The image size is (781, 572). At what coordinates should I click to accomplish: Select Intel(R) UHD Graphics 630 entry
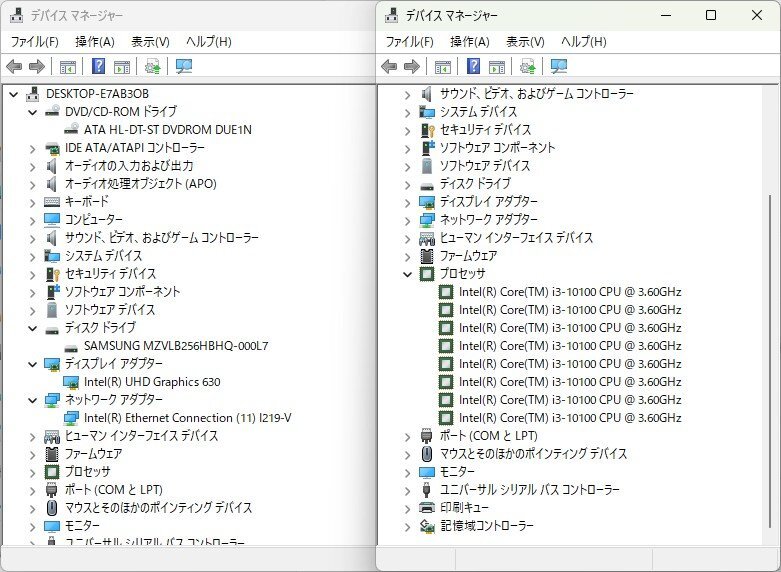[152, 382]
